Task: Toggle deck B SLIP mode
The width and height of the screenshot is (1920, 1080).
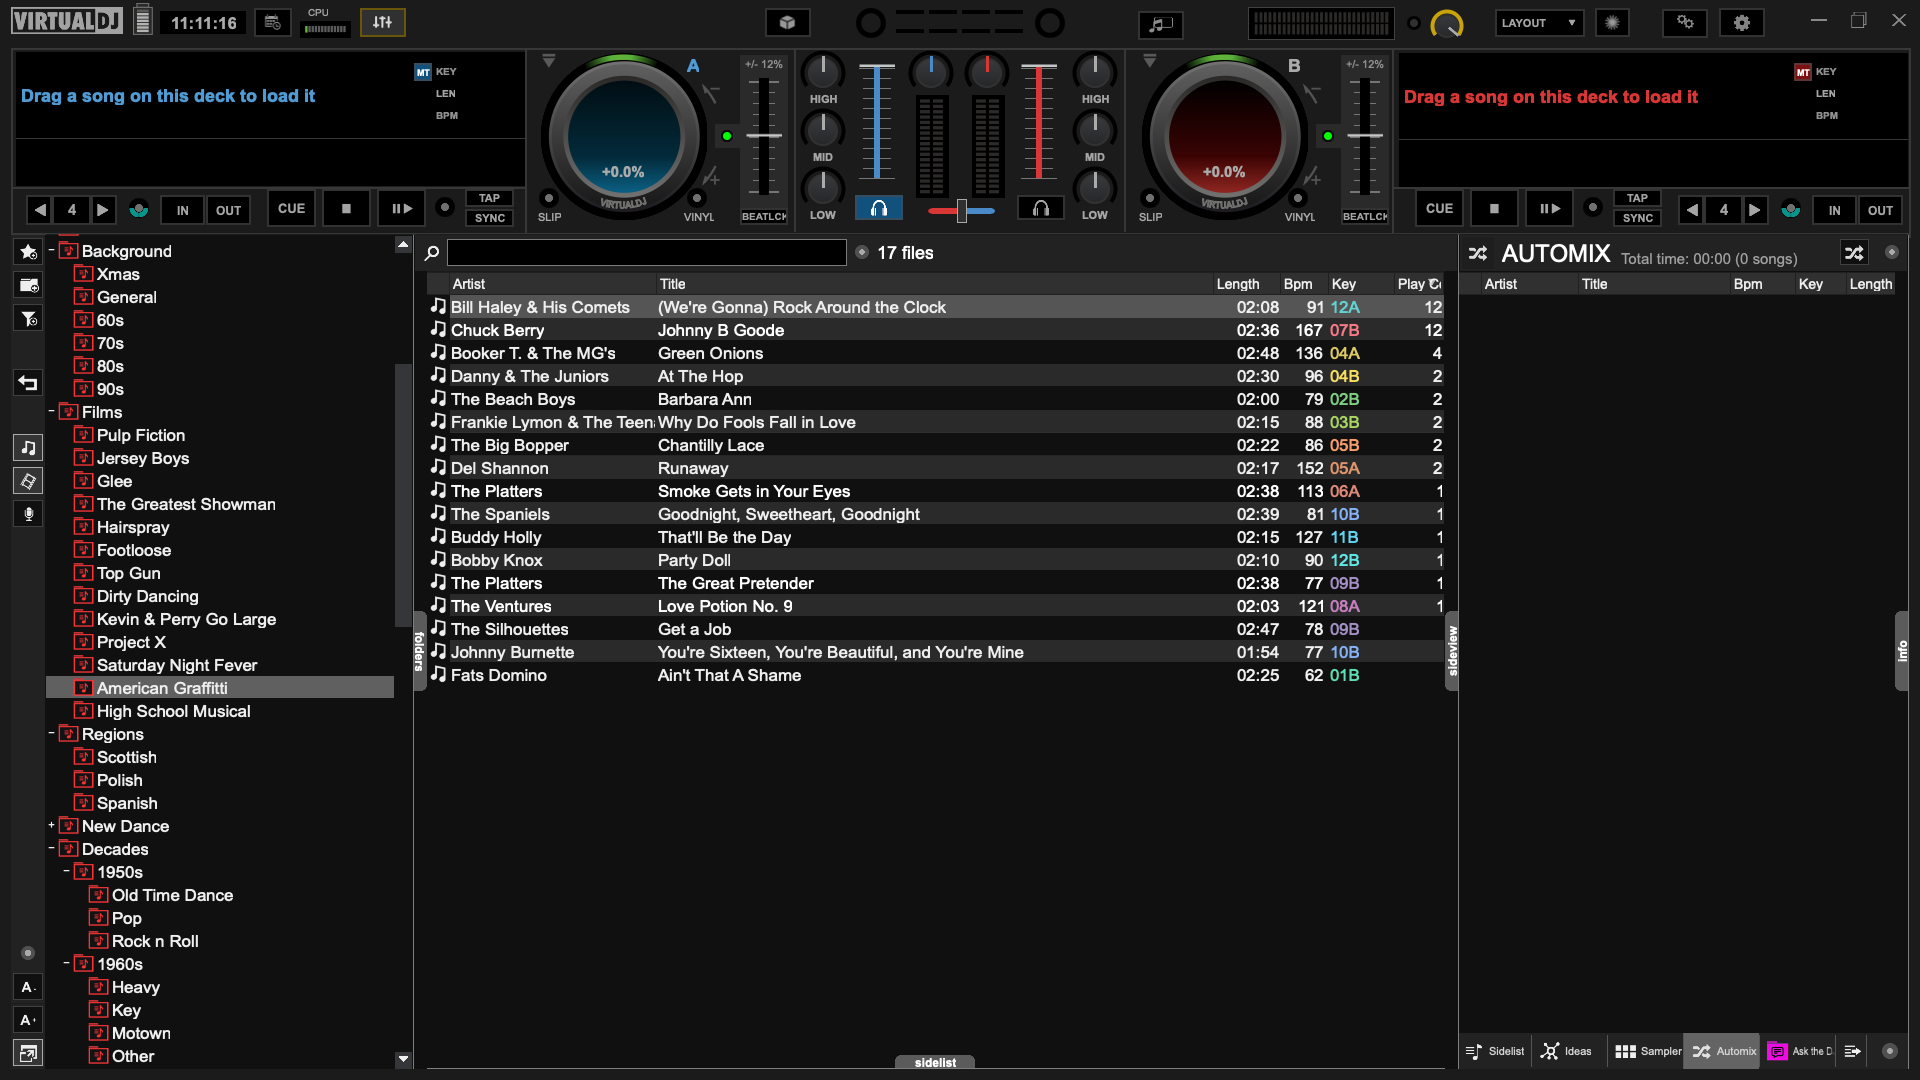Action: click(x=1150, y=198)
